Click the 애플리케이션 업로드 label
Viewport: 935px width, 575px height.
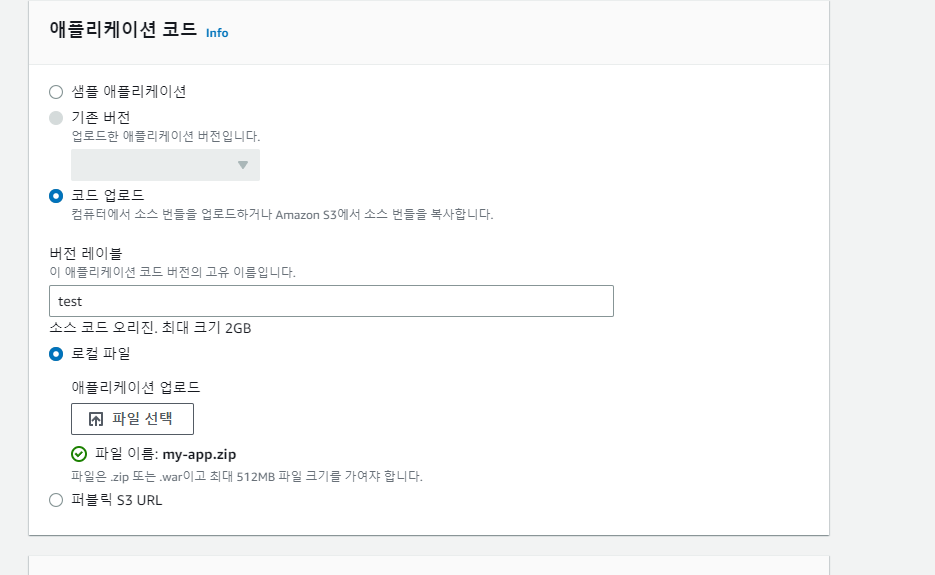(136, 387)
